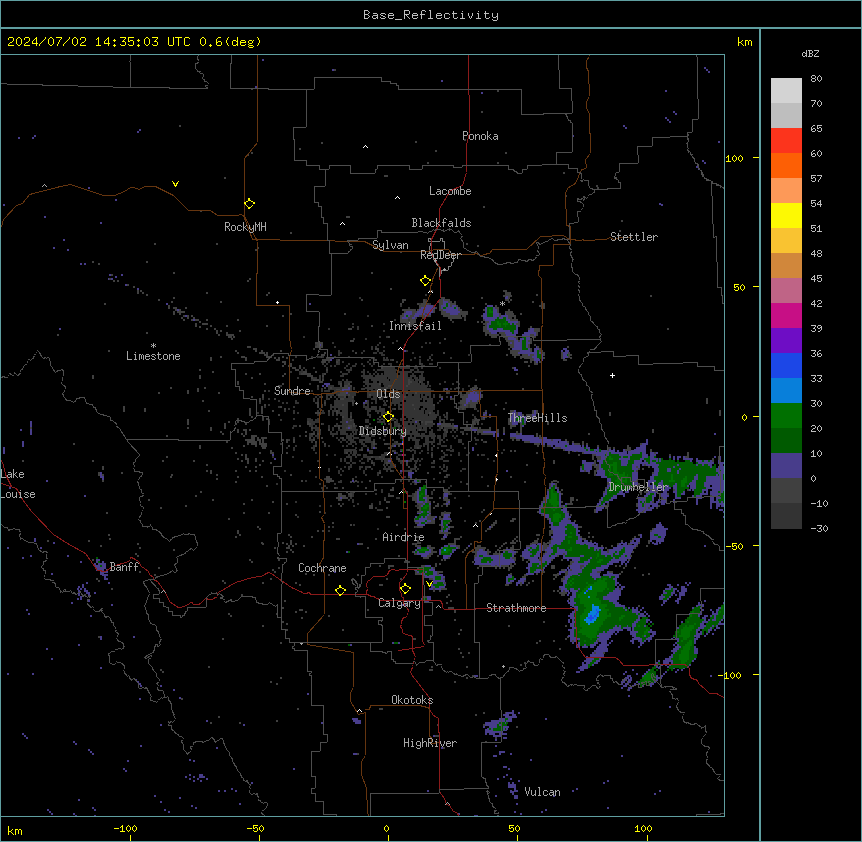This screenshot has height=842, width=862.
Task: Click the yellow V marker northwest of RockyMH
Action: 175,184
